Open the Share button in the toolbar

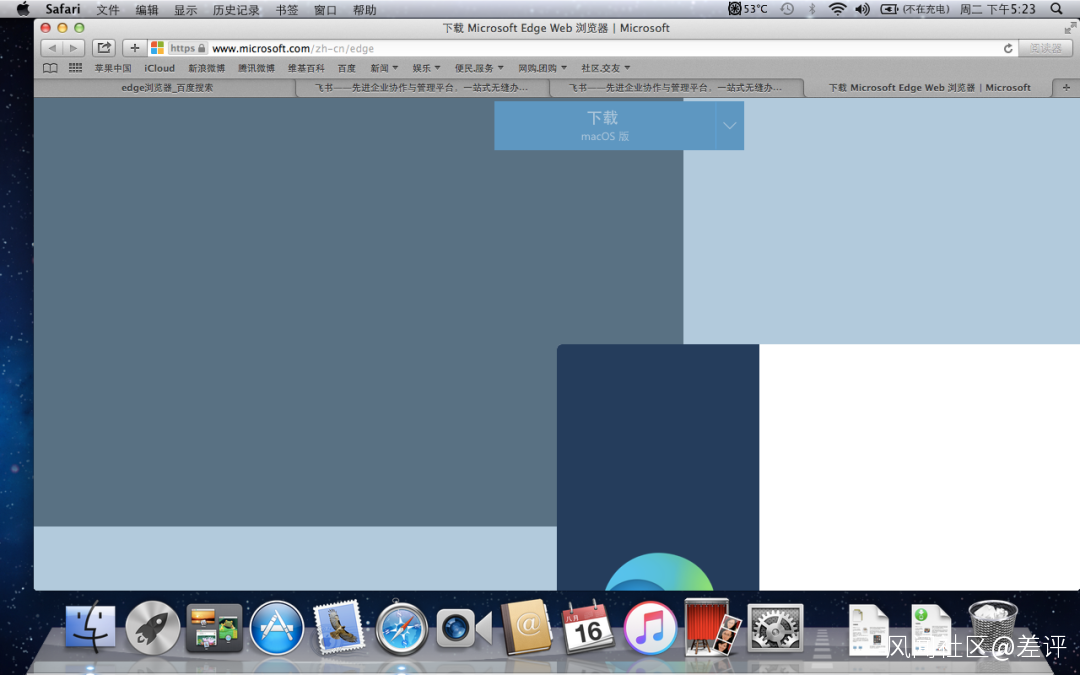(103, 48)
